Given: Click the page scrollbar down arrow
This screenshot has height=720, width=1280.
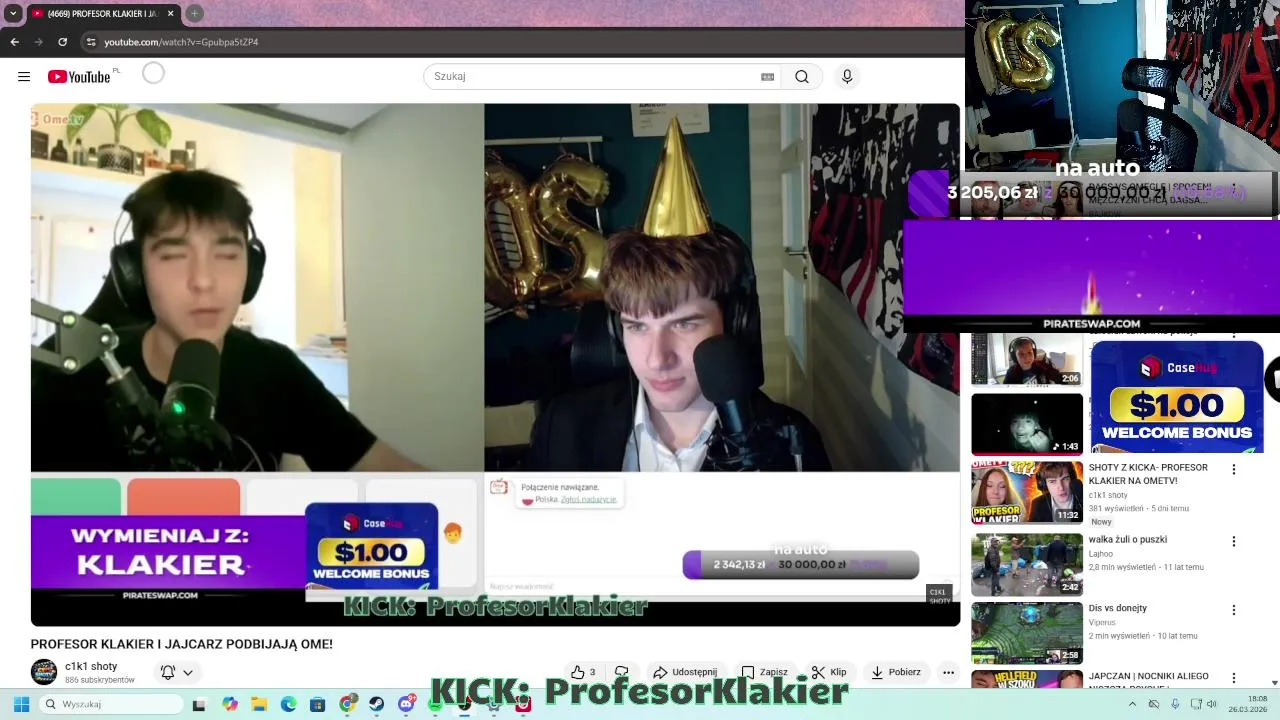Looking at the screenshot, I should point(1274,683).
